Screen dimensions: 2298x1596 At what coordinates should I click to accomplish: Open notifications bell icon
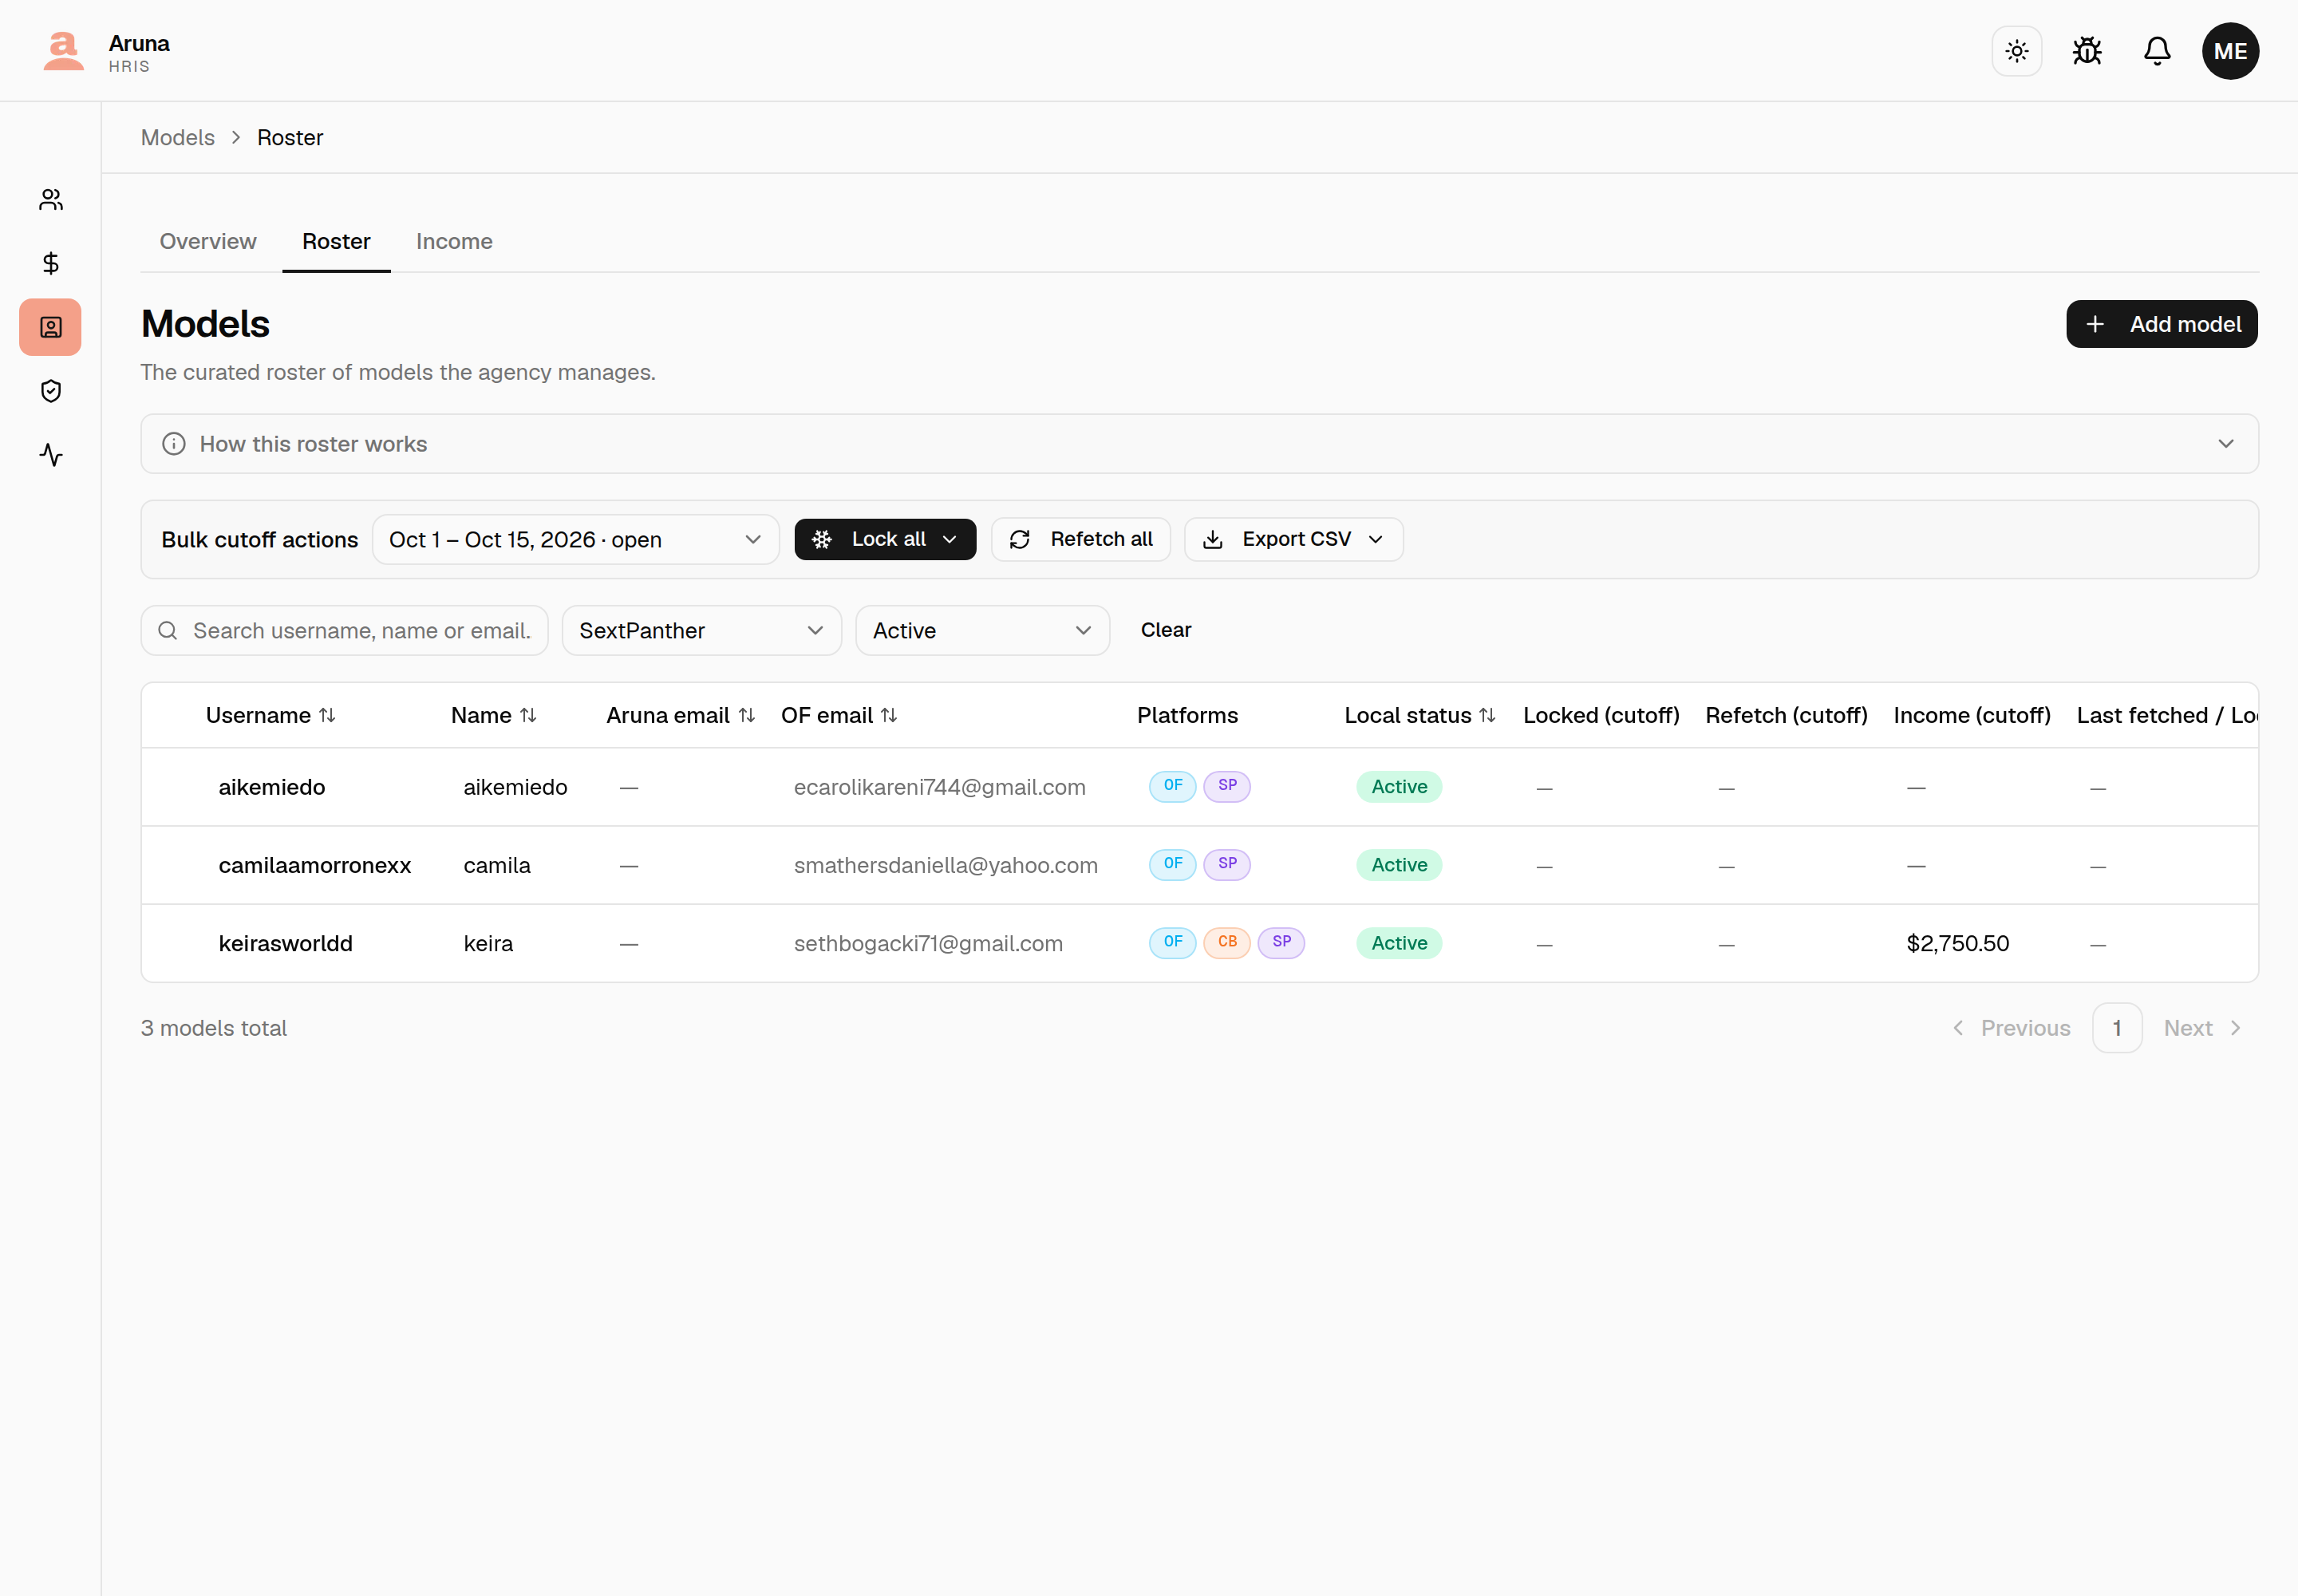[2156, 51]
